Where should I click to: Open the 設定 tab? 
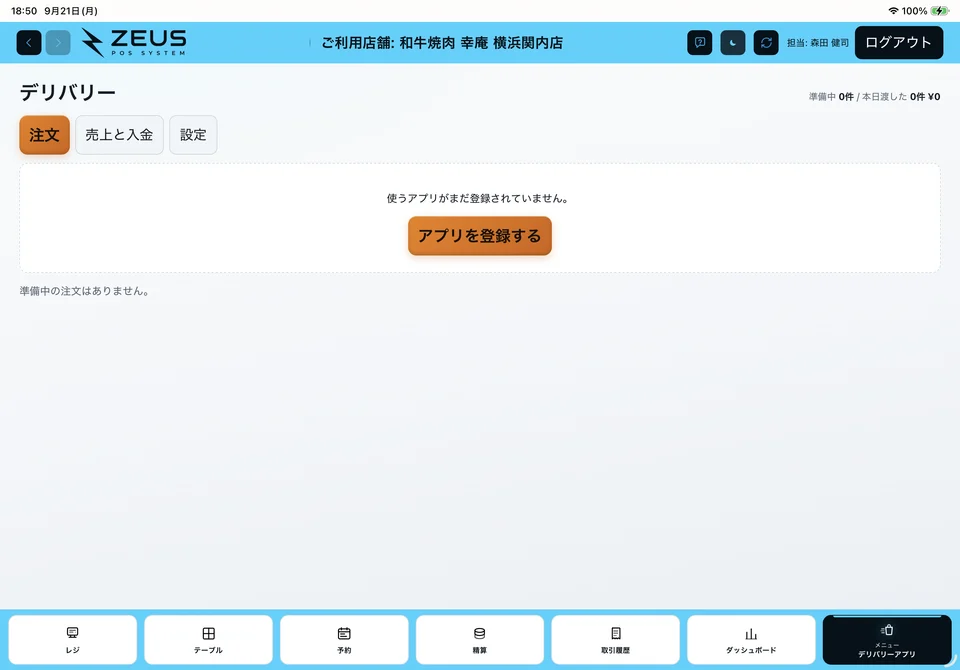tap(193, 135)
